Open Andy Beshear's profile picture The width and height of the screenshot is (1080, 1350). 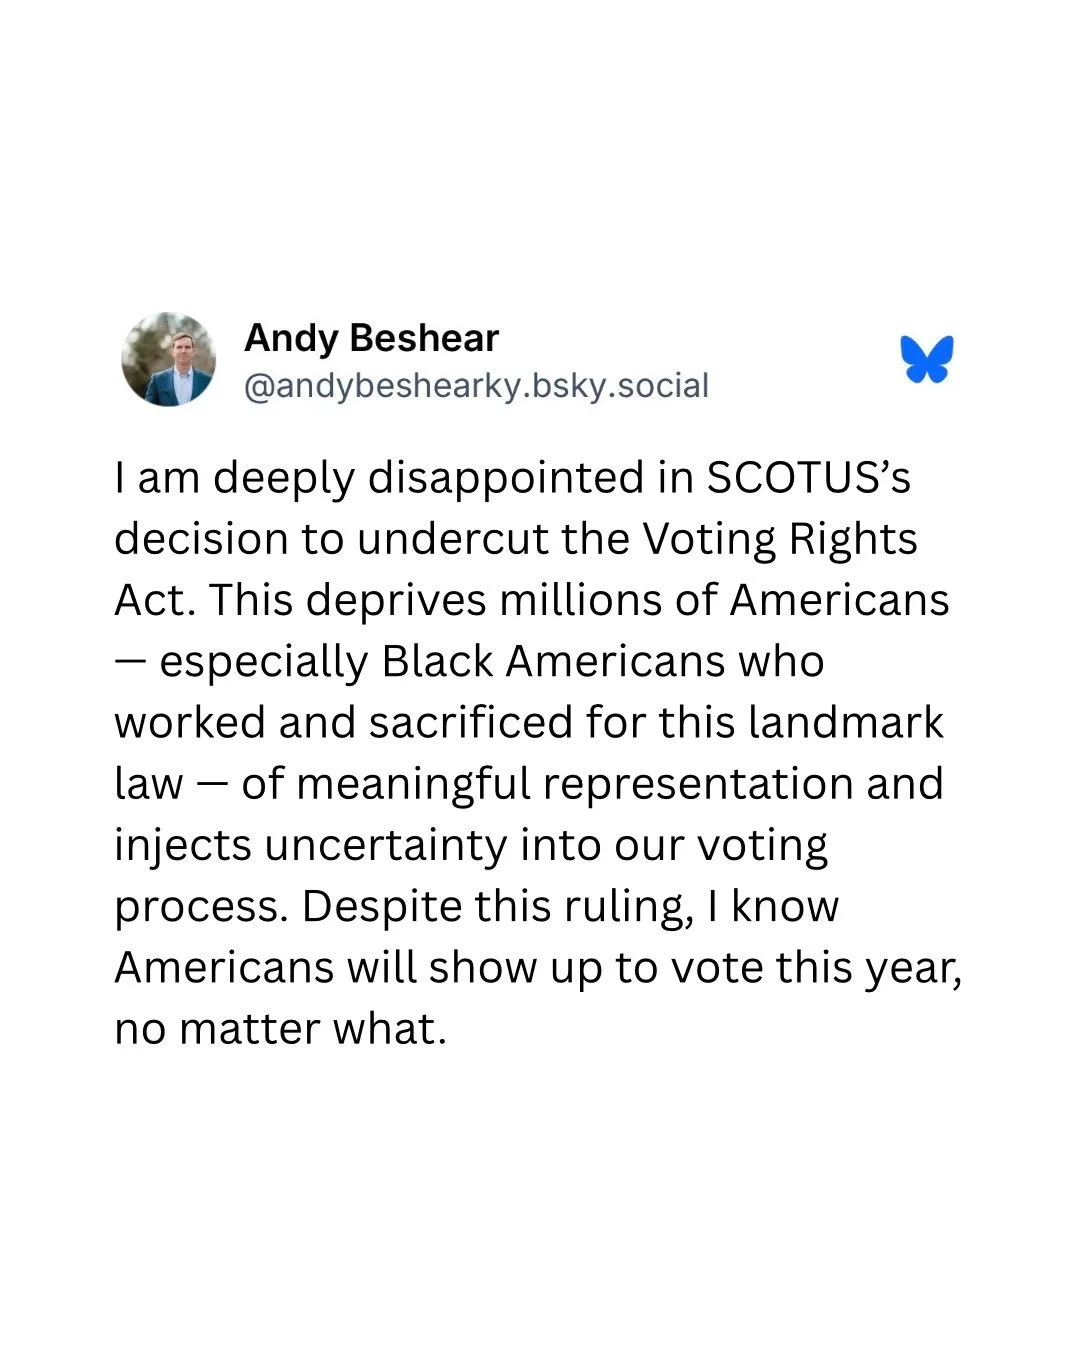point(169,359)
